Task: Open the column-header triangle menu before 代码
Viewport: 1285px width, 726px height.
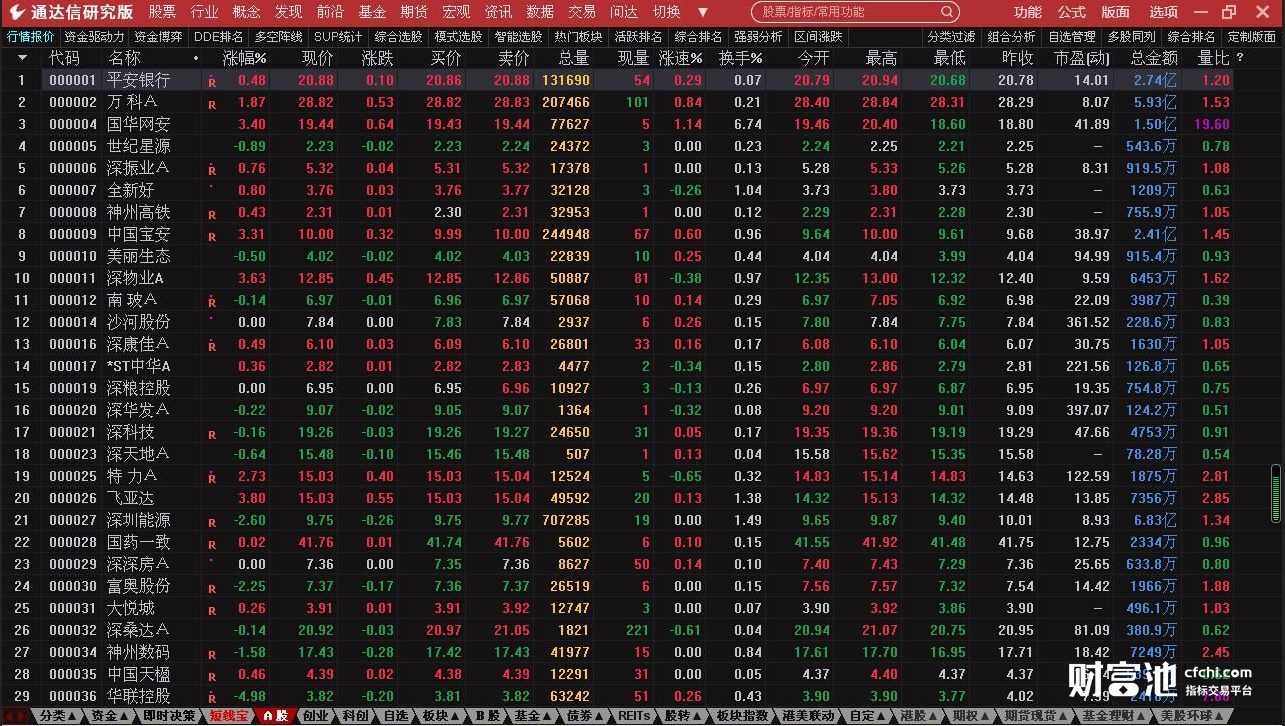Action: pyautogui.click(x=22, y=58)
